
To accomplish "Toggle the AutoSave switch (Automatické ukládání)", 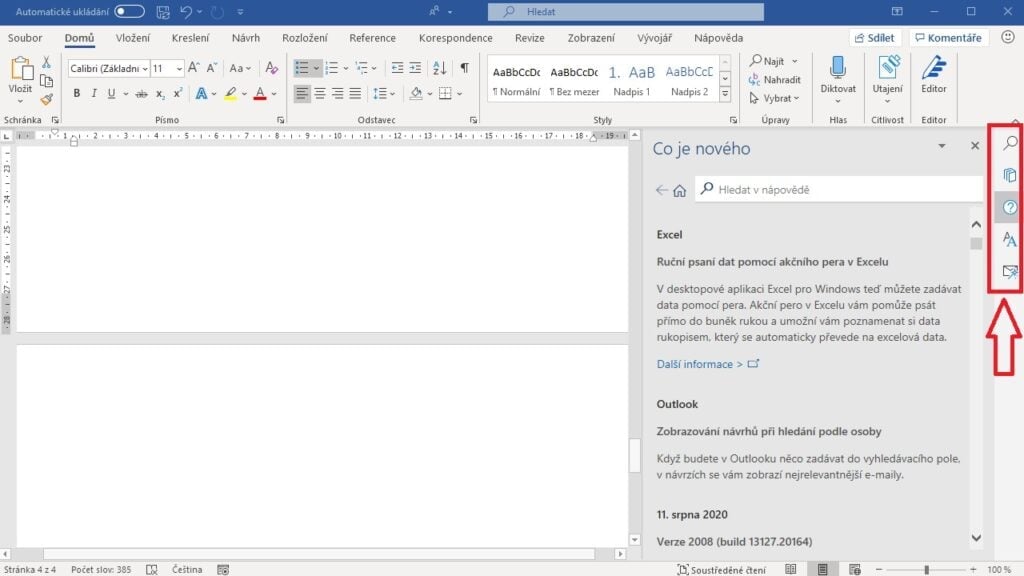I will 129,12.
